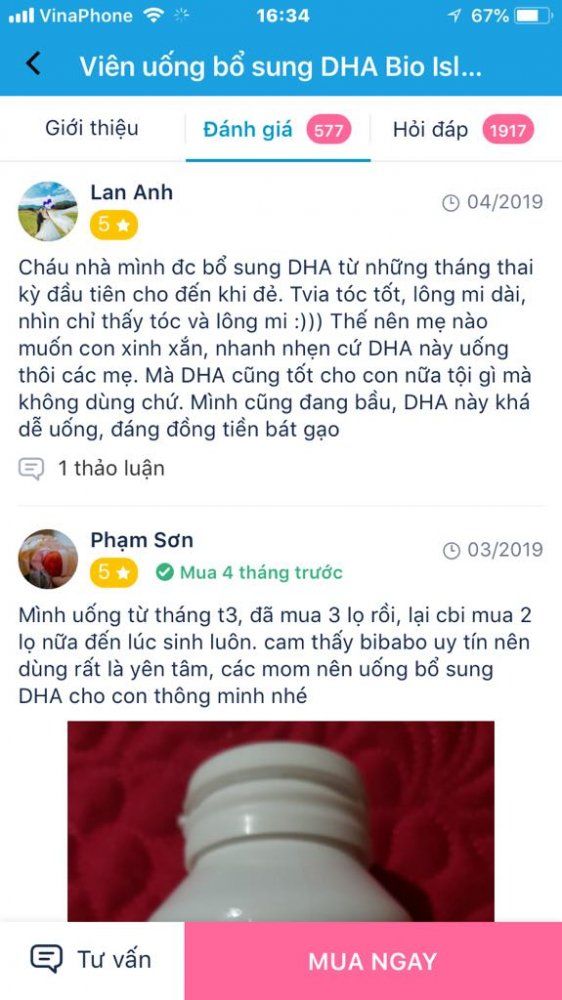Tap Phạm Sơn's 5-star rating badge
The width and height of the screenshot is (562, 1000).
pos(114,573)
